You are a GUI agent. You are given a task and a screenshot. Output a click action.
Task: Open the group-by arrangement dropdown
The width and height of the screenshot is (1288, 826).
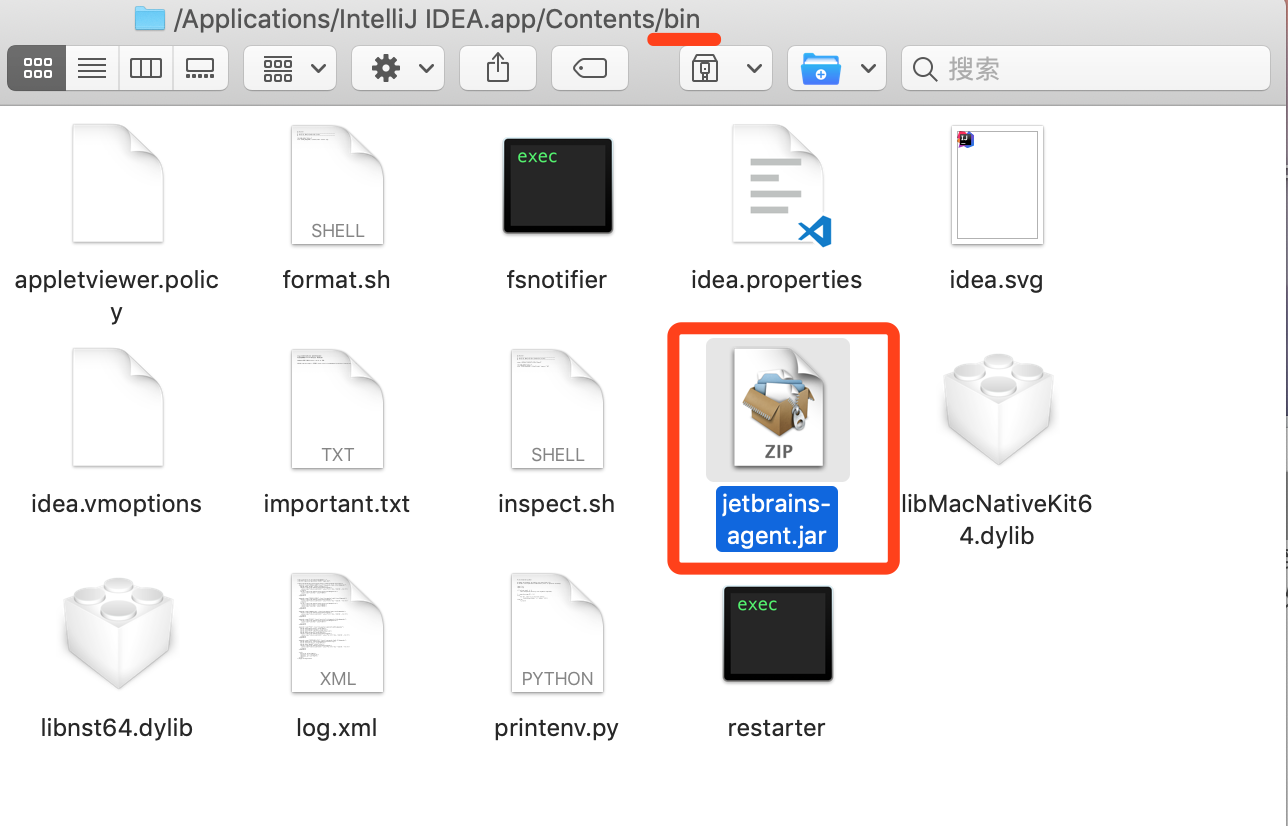point(292,68)
